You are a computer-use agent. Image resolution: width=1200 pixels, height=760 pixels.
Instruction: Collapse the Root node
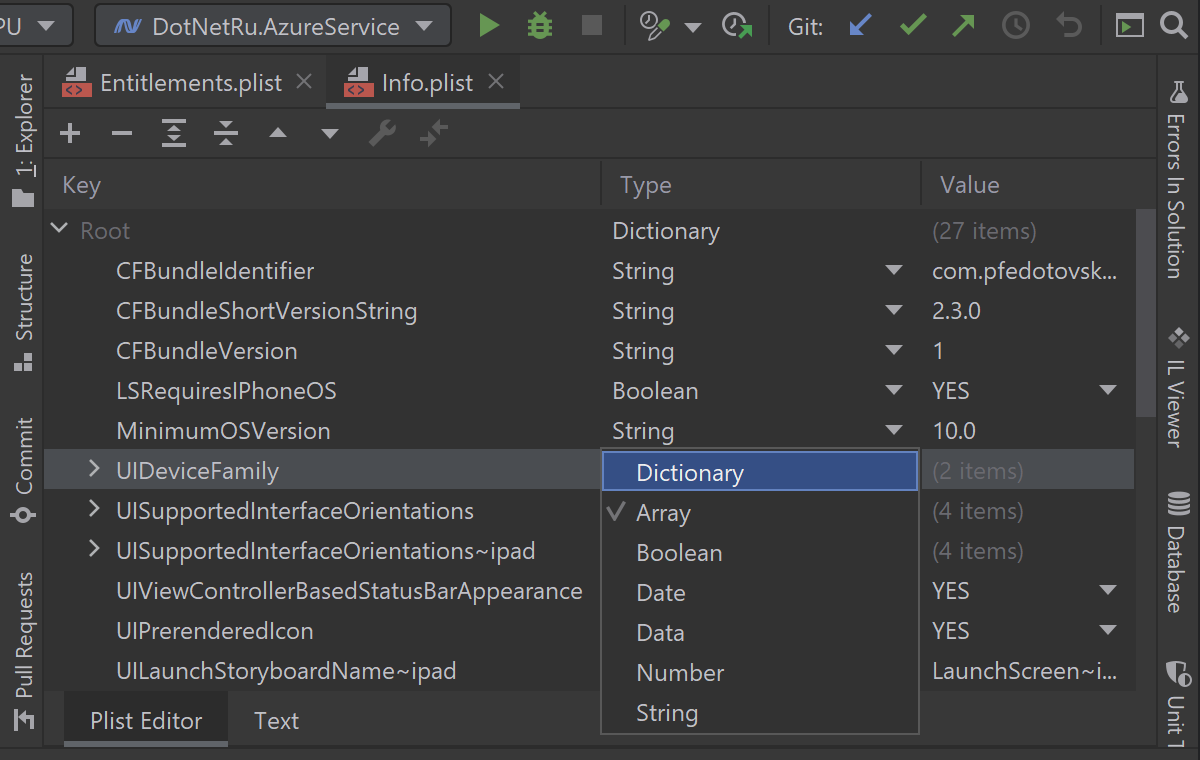[58, 229]
